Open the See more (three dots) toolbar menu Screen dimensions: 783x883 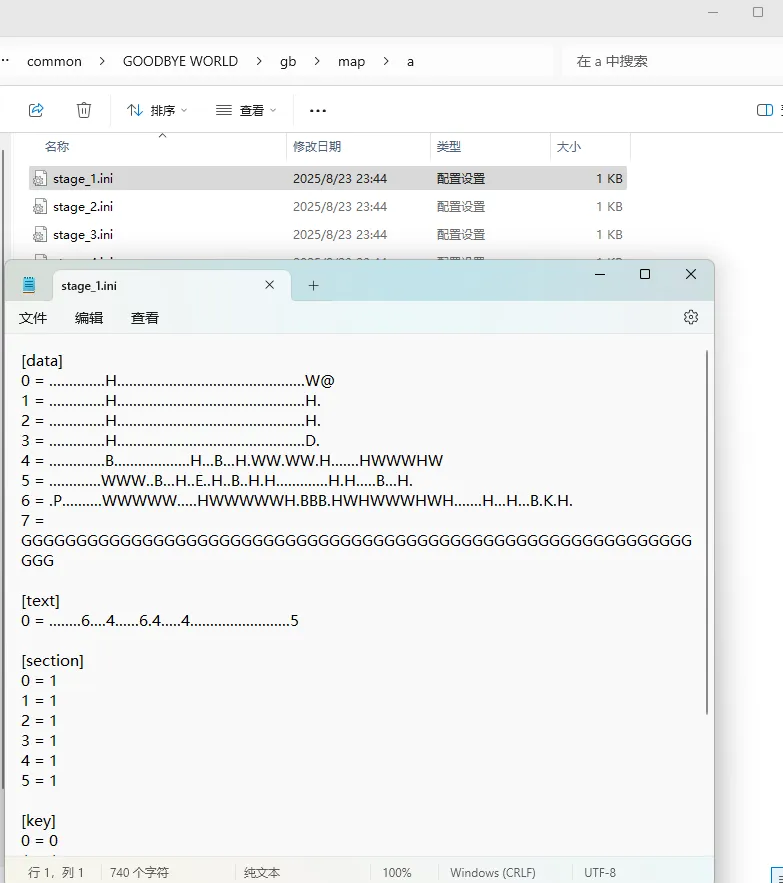318,110
